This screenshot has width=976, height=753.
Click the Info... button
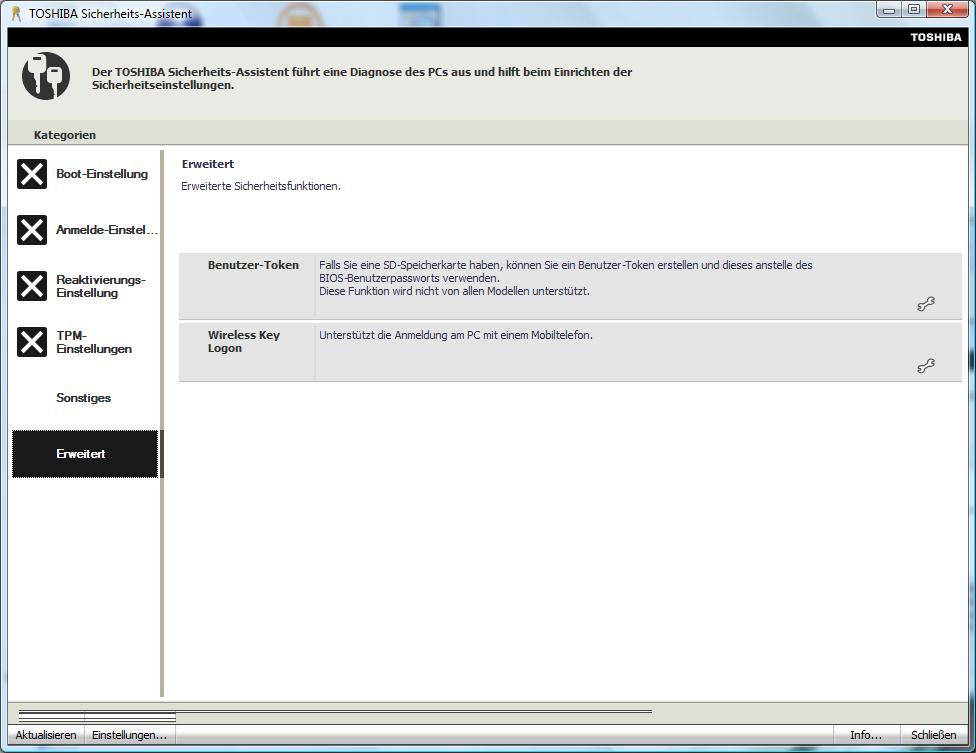click(866, 735)
